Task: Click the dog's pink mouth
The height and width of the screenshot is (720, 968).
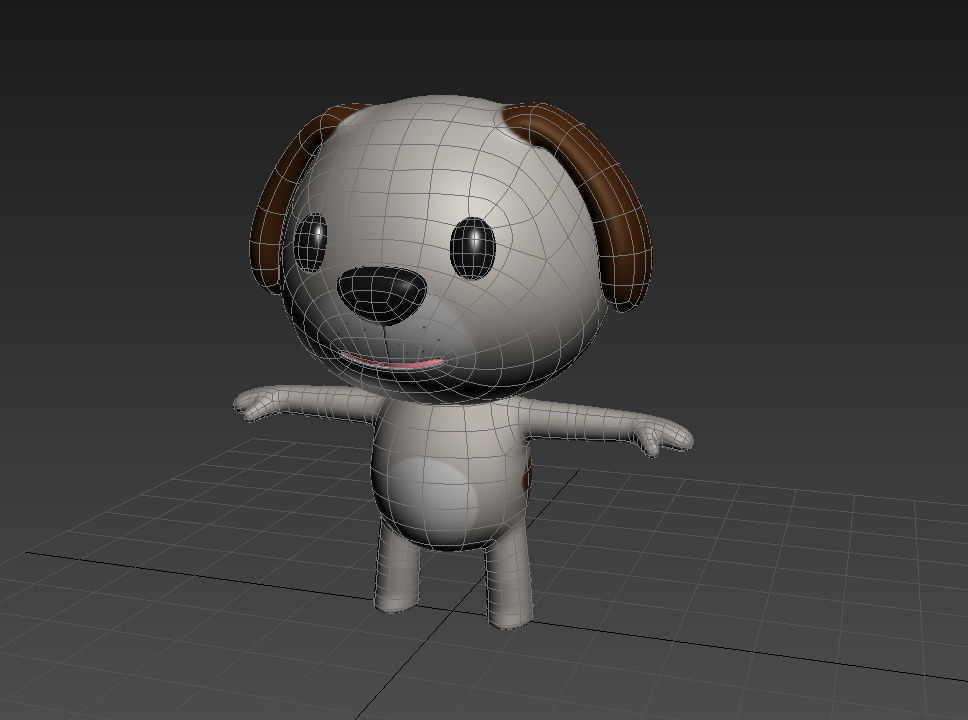Action: point(392,362)
